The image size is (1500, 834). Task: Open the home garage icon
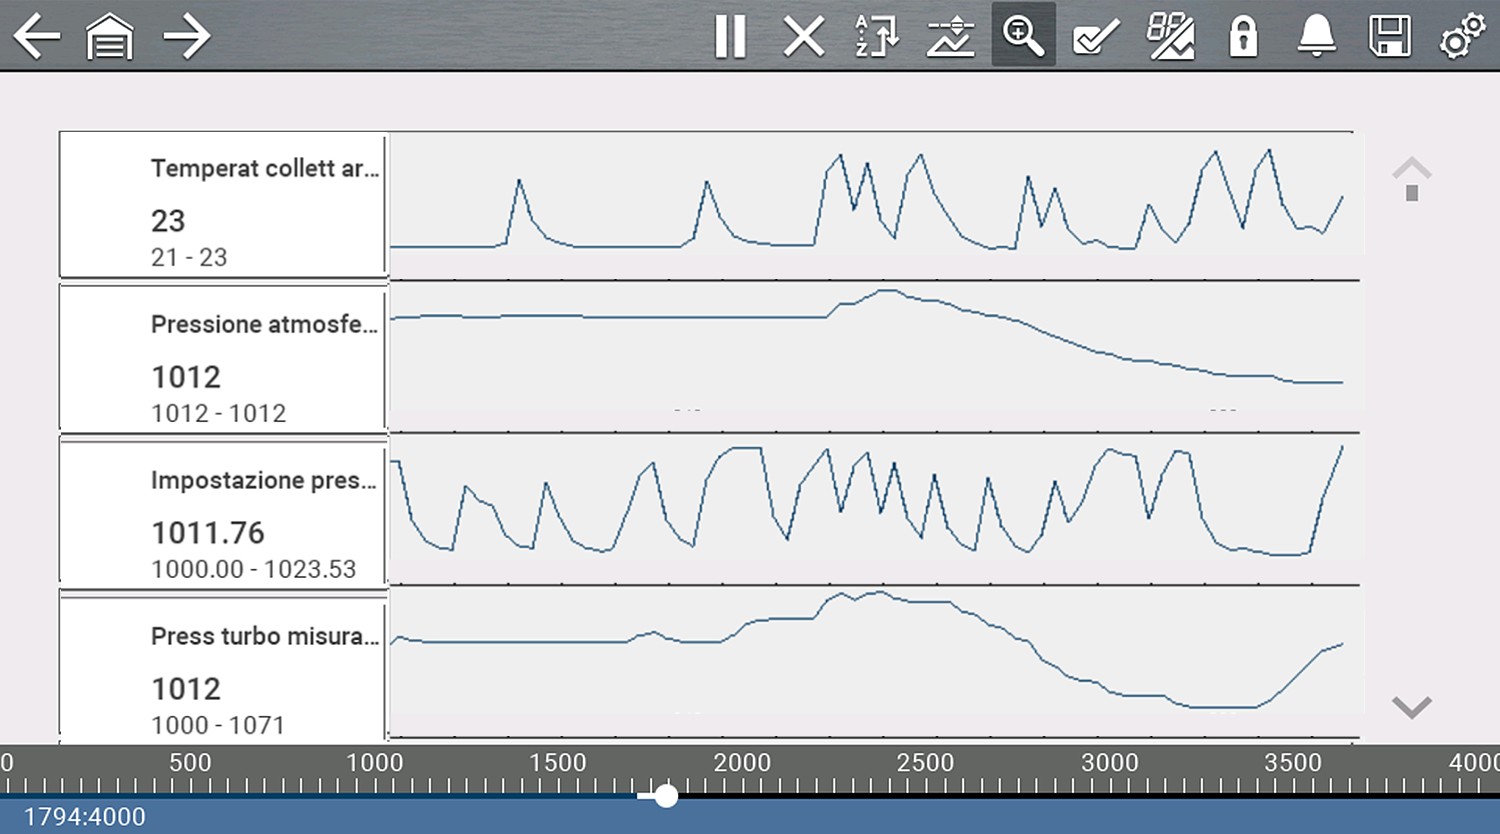tap(110, 38)
